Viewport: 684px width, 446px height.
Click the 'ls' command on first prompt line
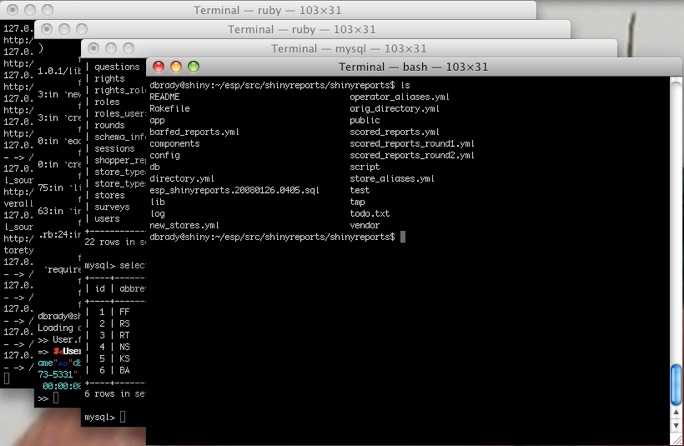point(405,85)
